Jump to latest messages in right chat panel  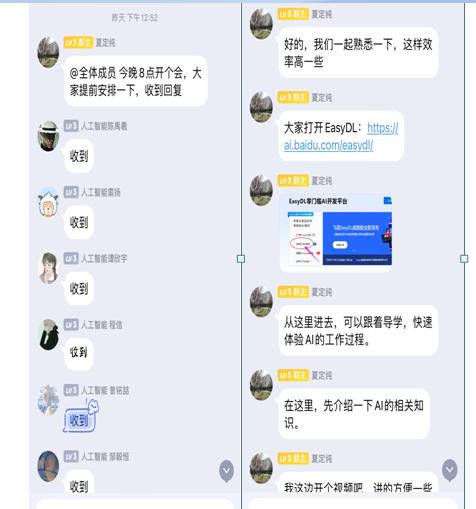449,470
